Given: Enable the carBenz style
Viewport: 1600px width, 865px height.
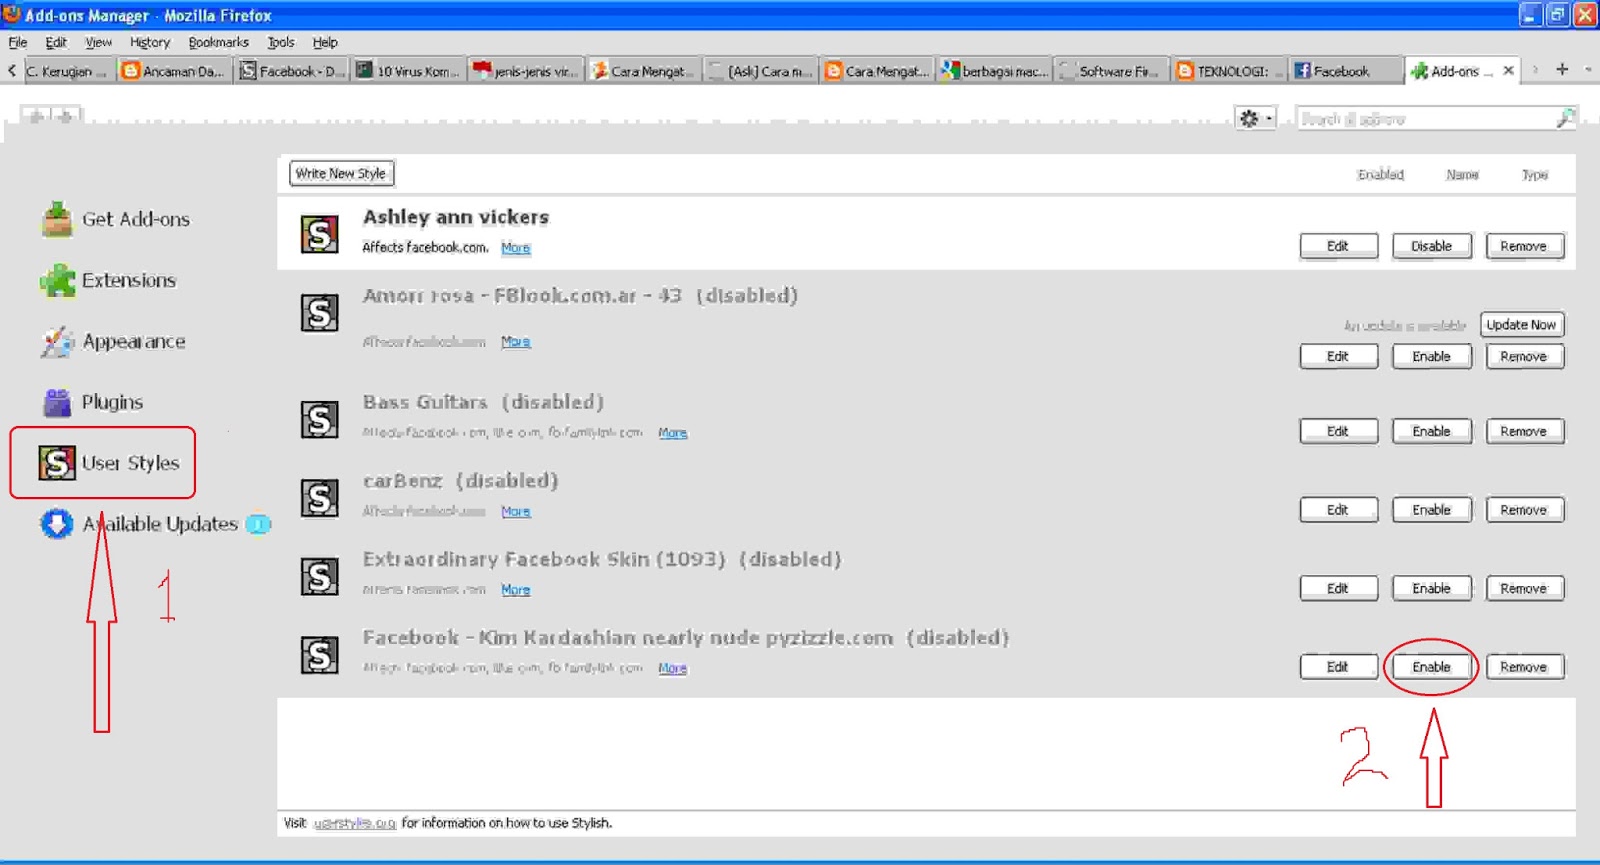Looking at the screenshot, I should pyautogui.click(x=1431, y=510).
